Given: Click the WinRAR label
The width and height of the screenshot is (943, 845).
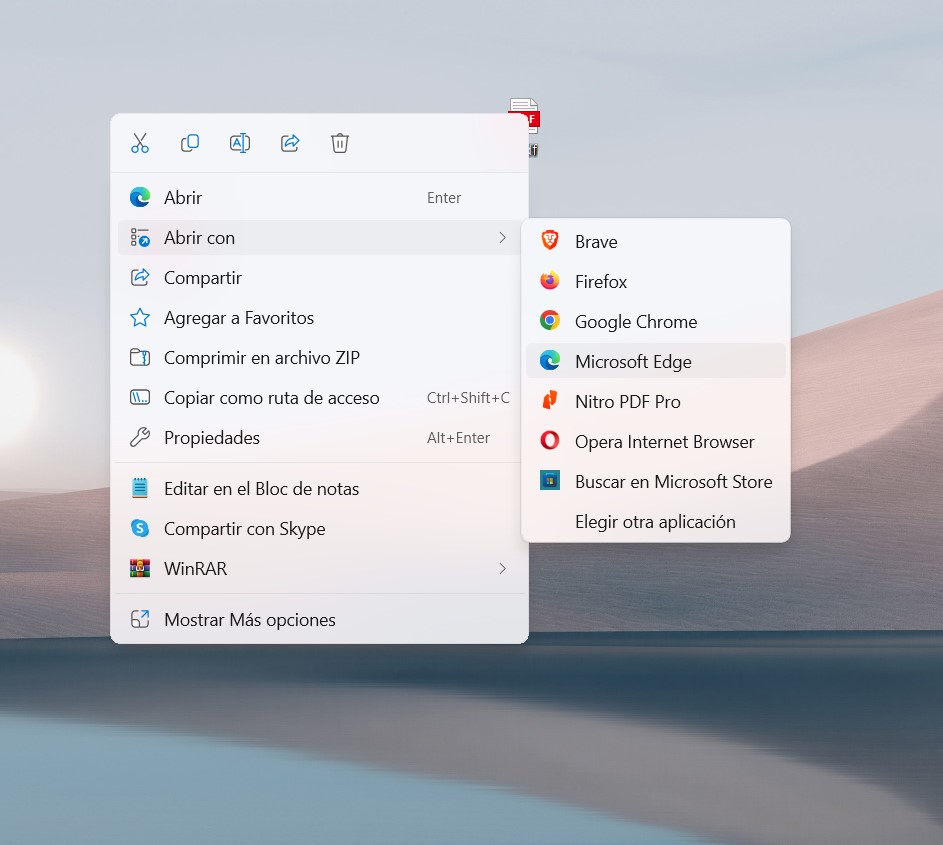Looking at the screenshot, I should coord(195,568).
